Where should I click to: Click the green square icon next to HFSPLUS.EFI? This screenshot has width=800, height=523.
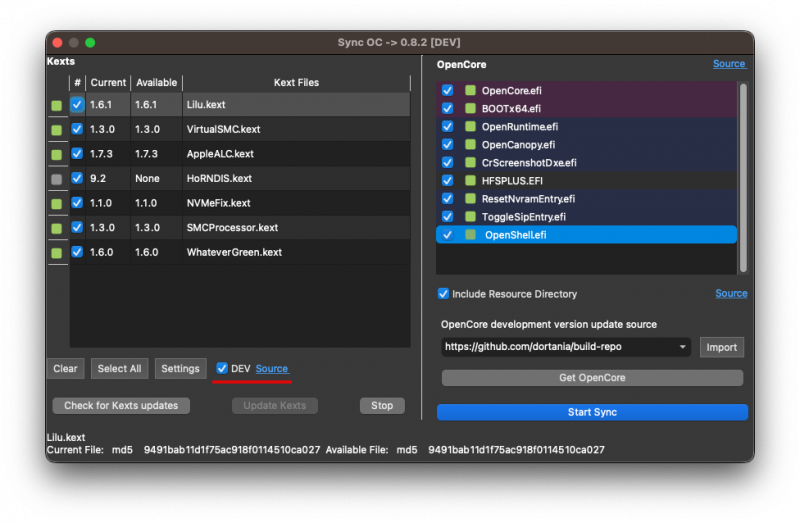click(x=470, y=181)
